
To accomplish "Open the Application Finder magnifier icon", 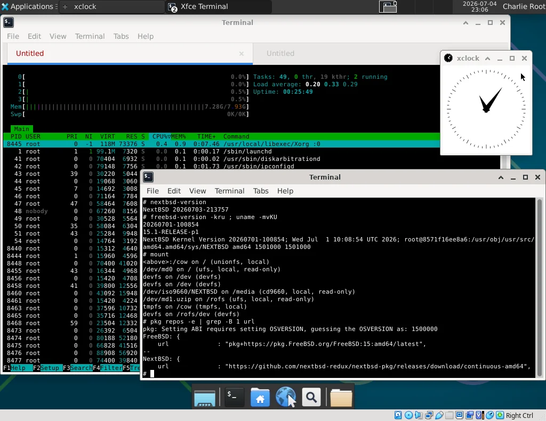I will (x=311, y=397).
